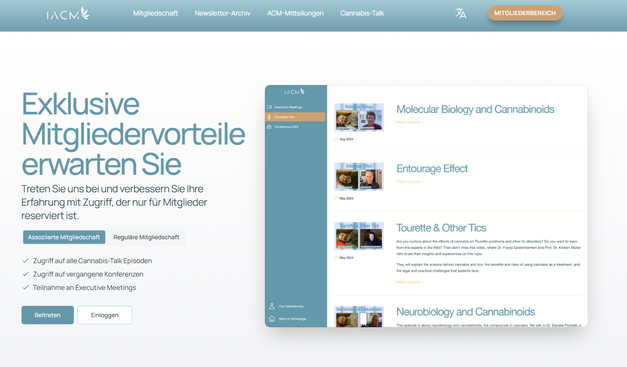627x367 pixels.
Task: Open Your Membership person icon
Action: point(272,306)
